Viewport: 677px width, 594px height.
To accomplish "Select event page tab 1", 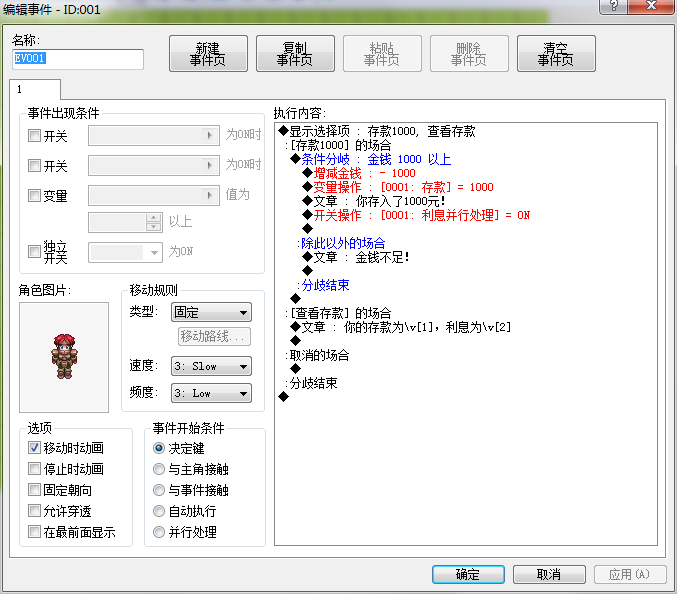I will pyautogui.click(x=35, y=89).
